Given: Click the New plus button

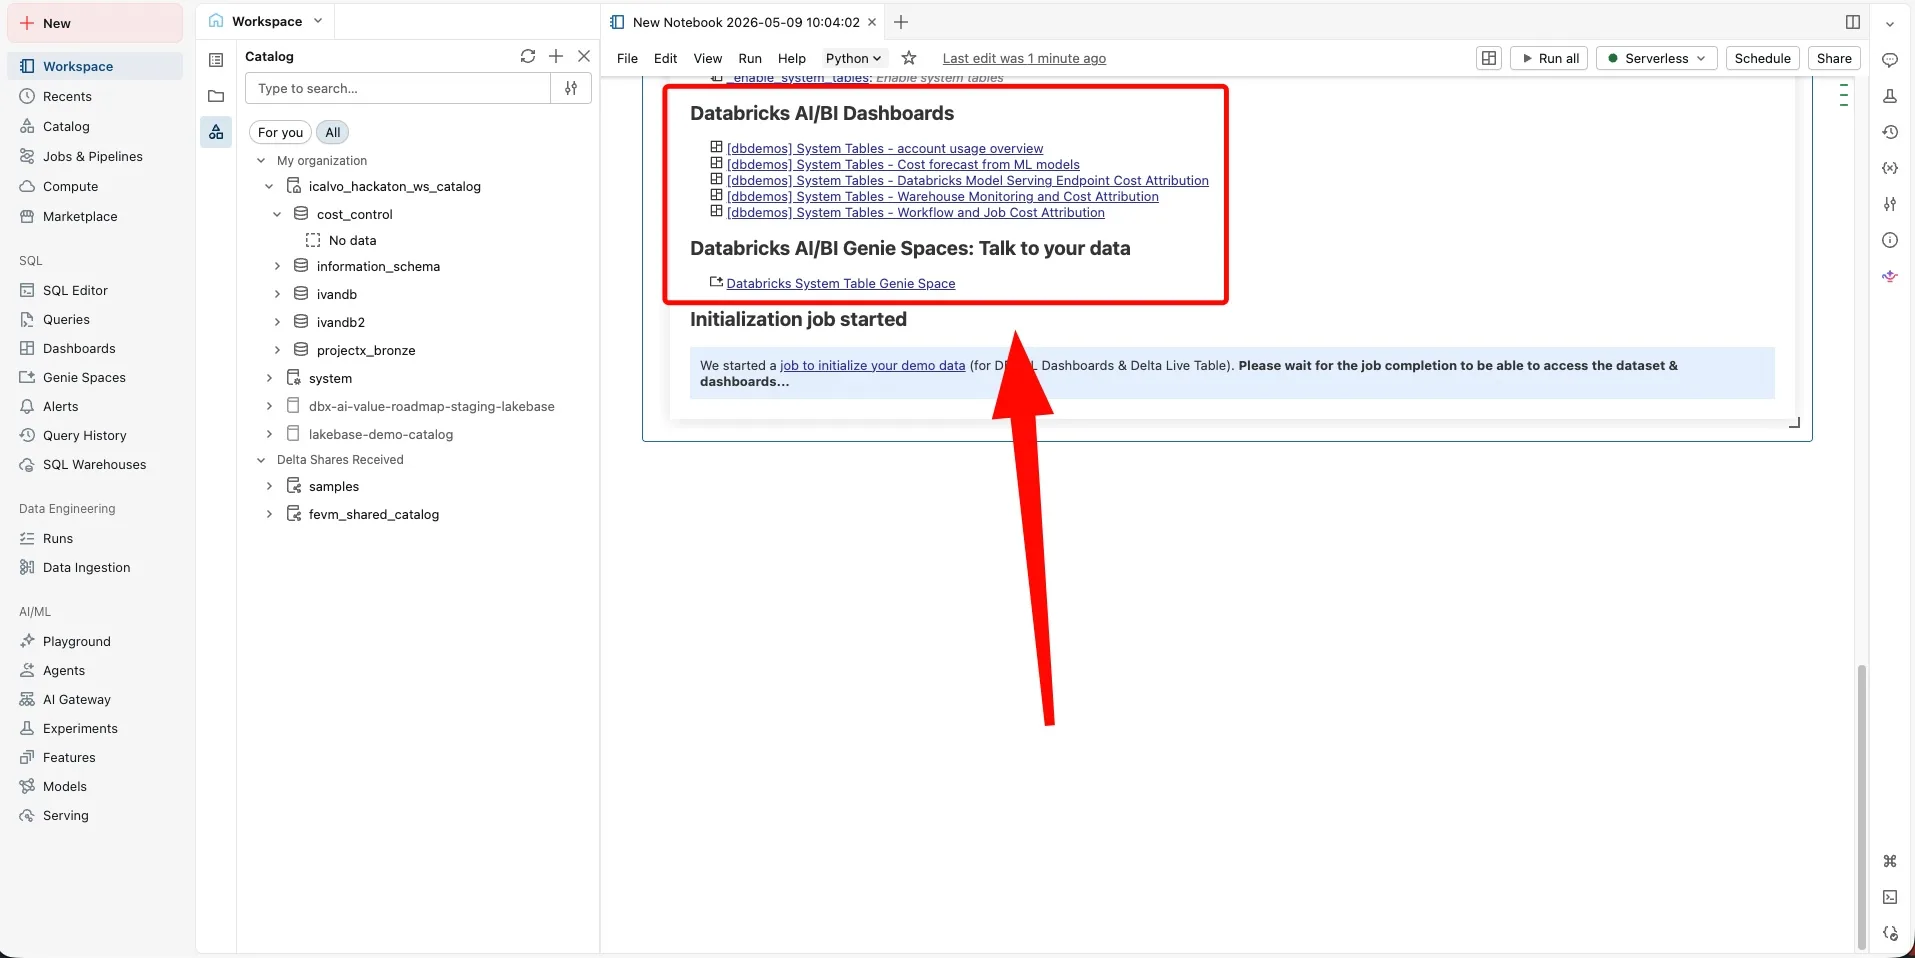Looking at the screenshot, I should [x=94, y=23].
